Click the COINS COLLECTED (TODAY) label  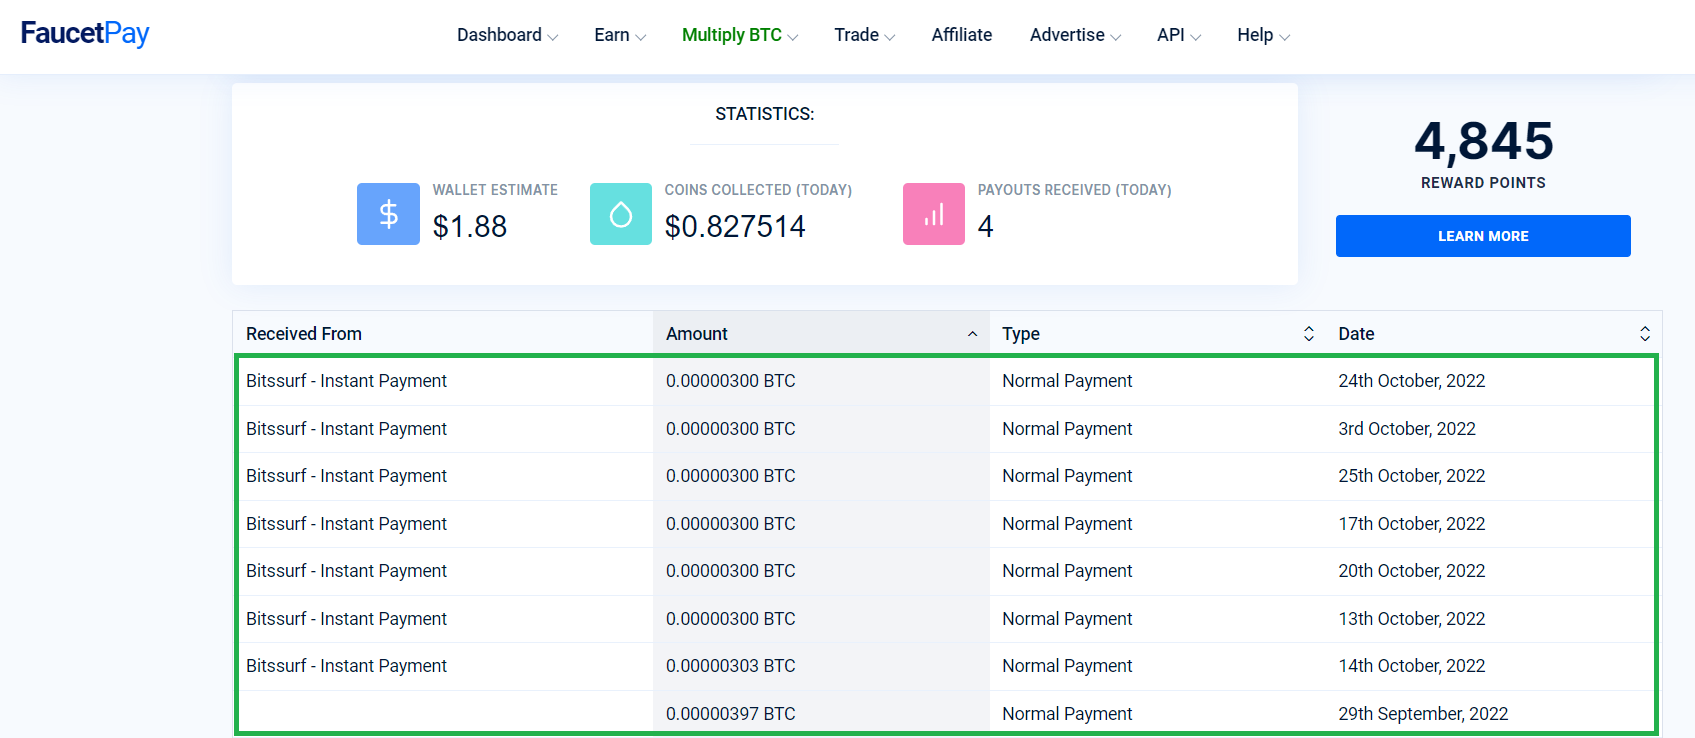[x=758, y=190]
